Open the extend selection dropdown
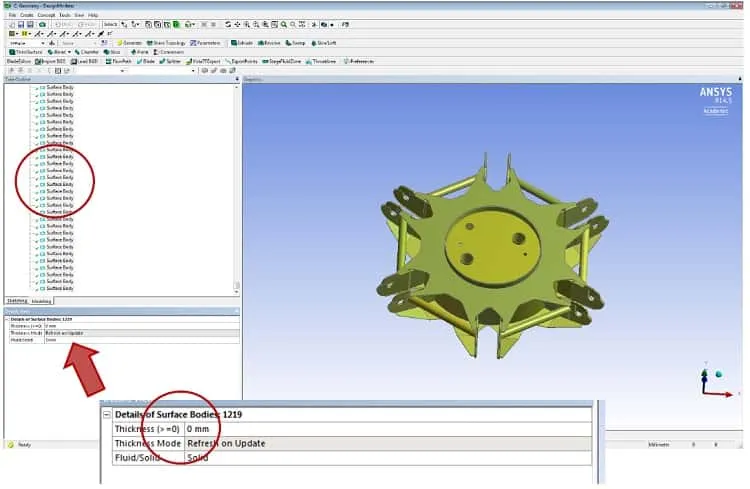This screenshot has height=489, width=750. click(x=190, y=24)
